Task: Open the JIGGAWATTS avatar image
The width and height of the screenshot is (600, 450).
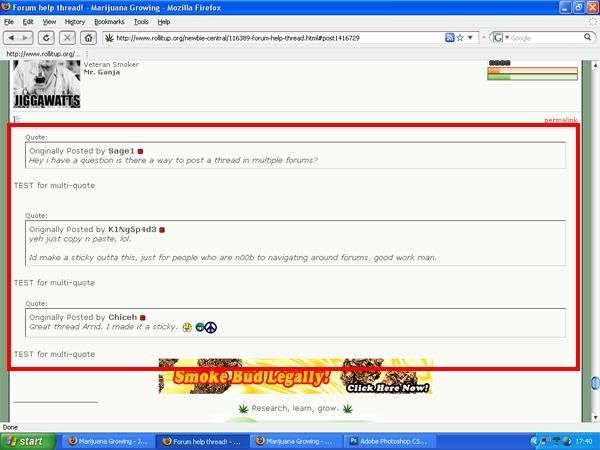Action: pos(47,84)
